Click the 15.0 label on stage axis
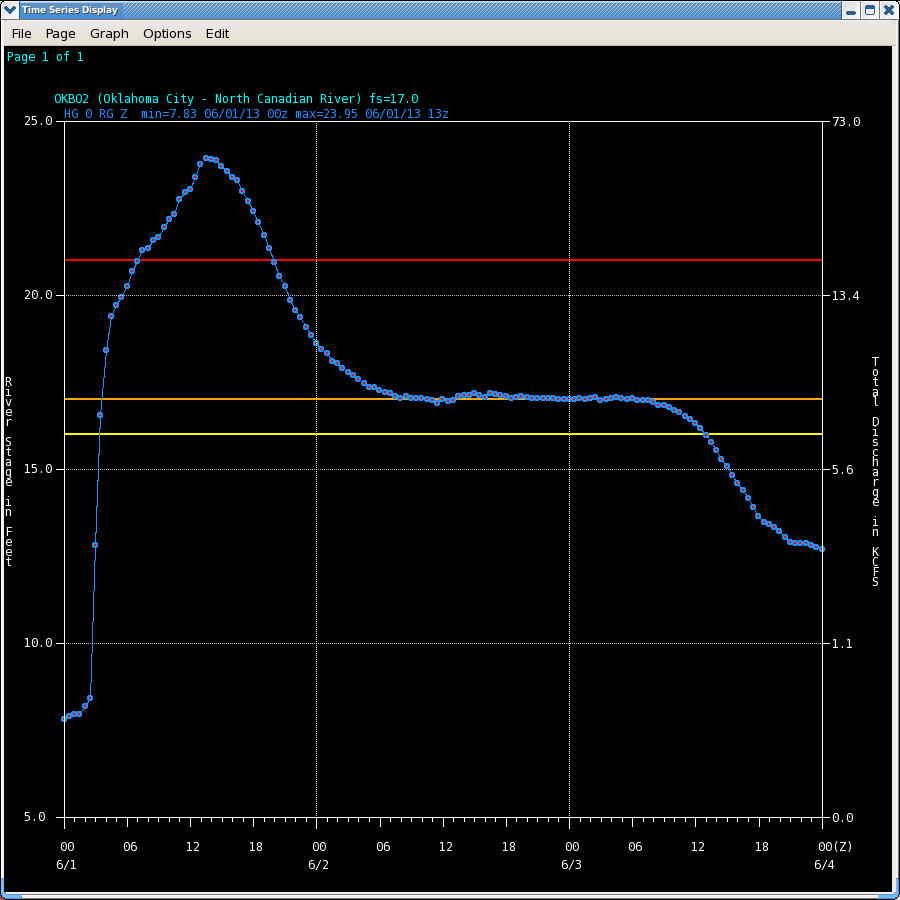This screenshot has height=900, width=900. pyautogui.click(x=38, y=469)
